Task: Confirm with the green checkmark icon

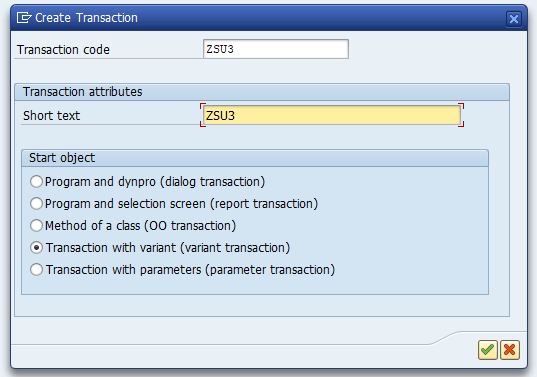Action: [487, 350]
